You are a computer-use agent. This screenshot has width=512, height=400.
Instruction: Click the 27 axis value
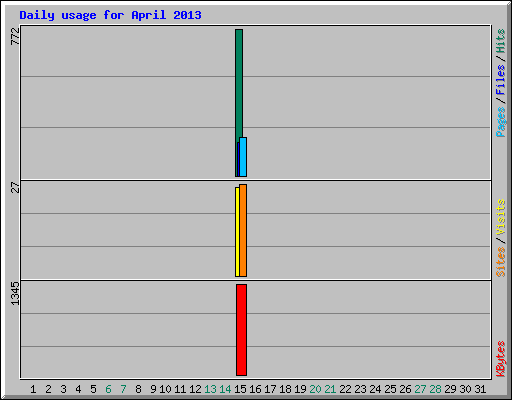point(15,187)
